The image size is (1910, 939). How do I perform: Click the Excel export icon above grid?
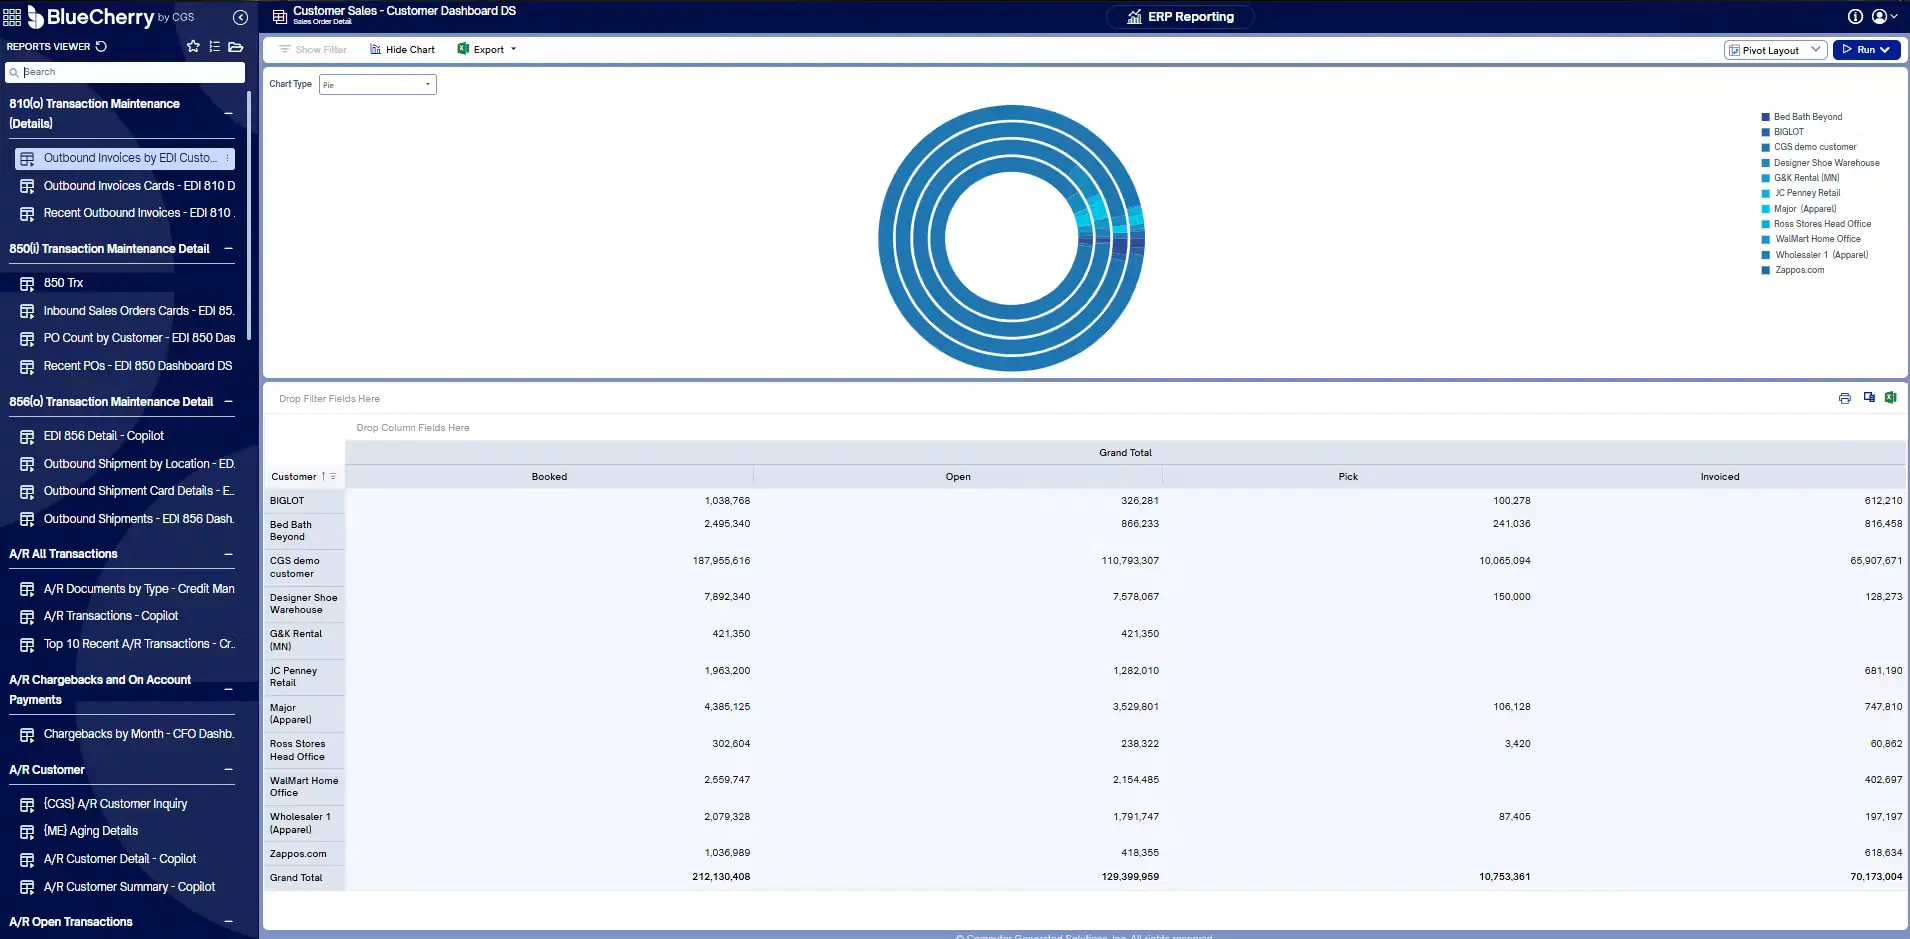(x=1890, y=397)
